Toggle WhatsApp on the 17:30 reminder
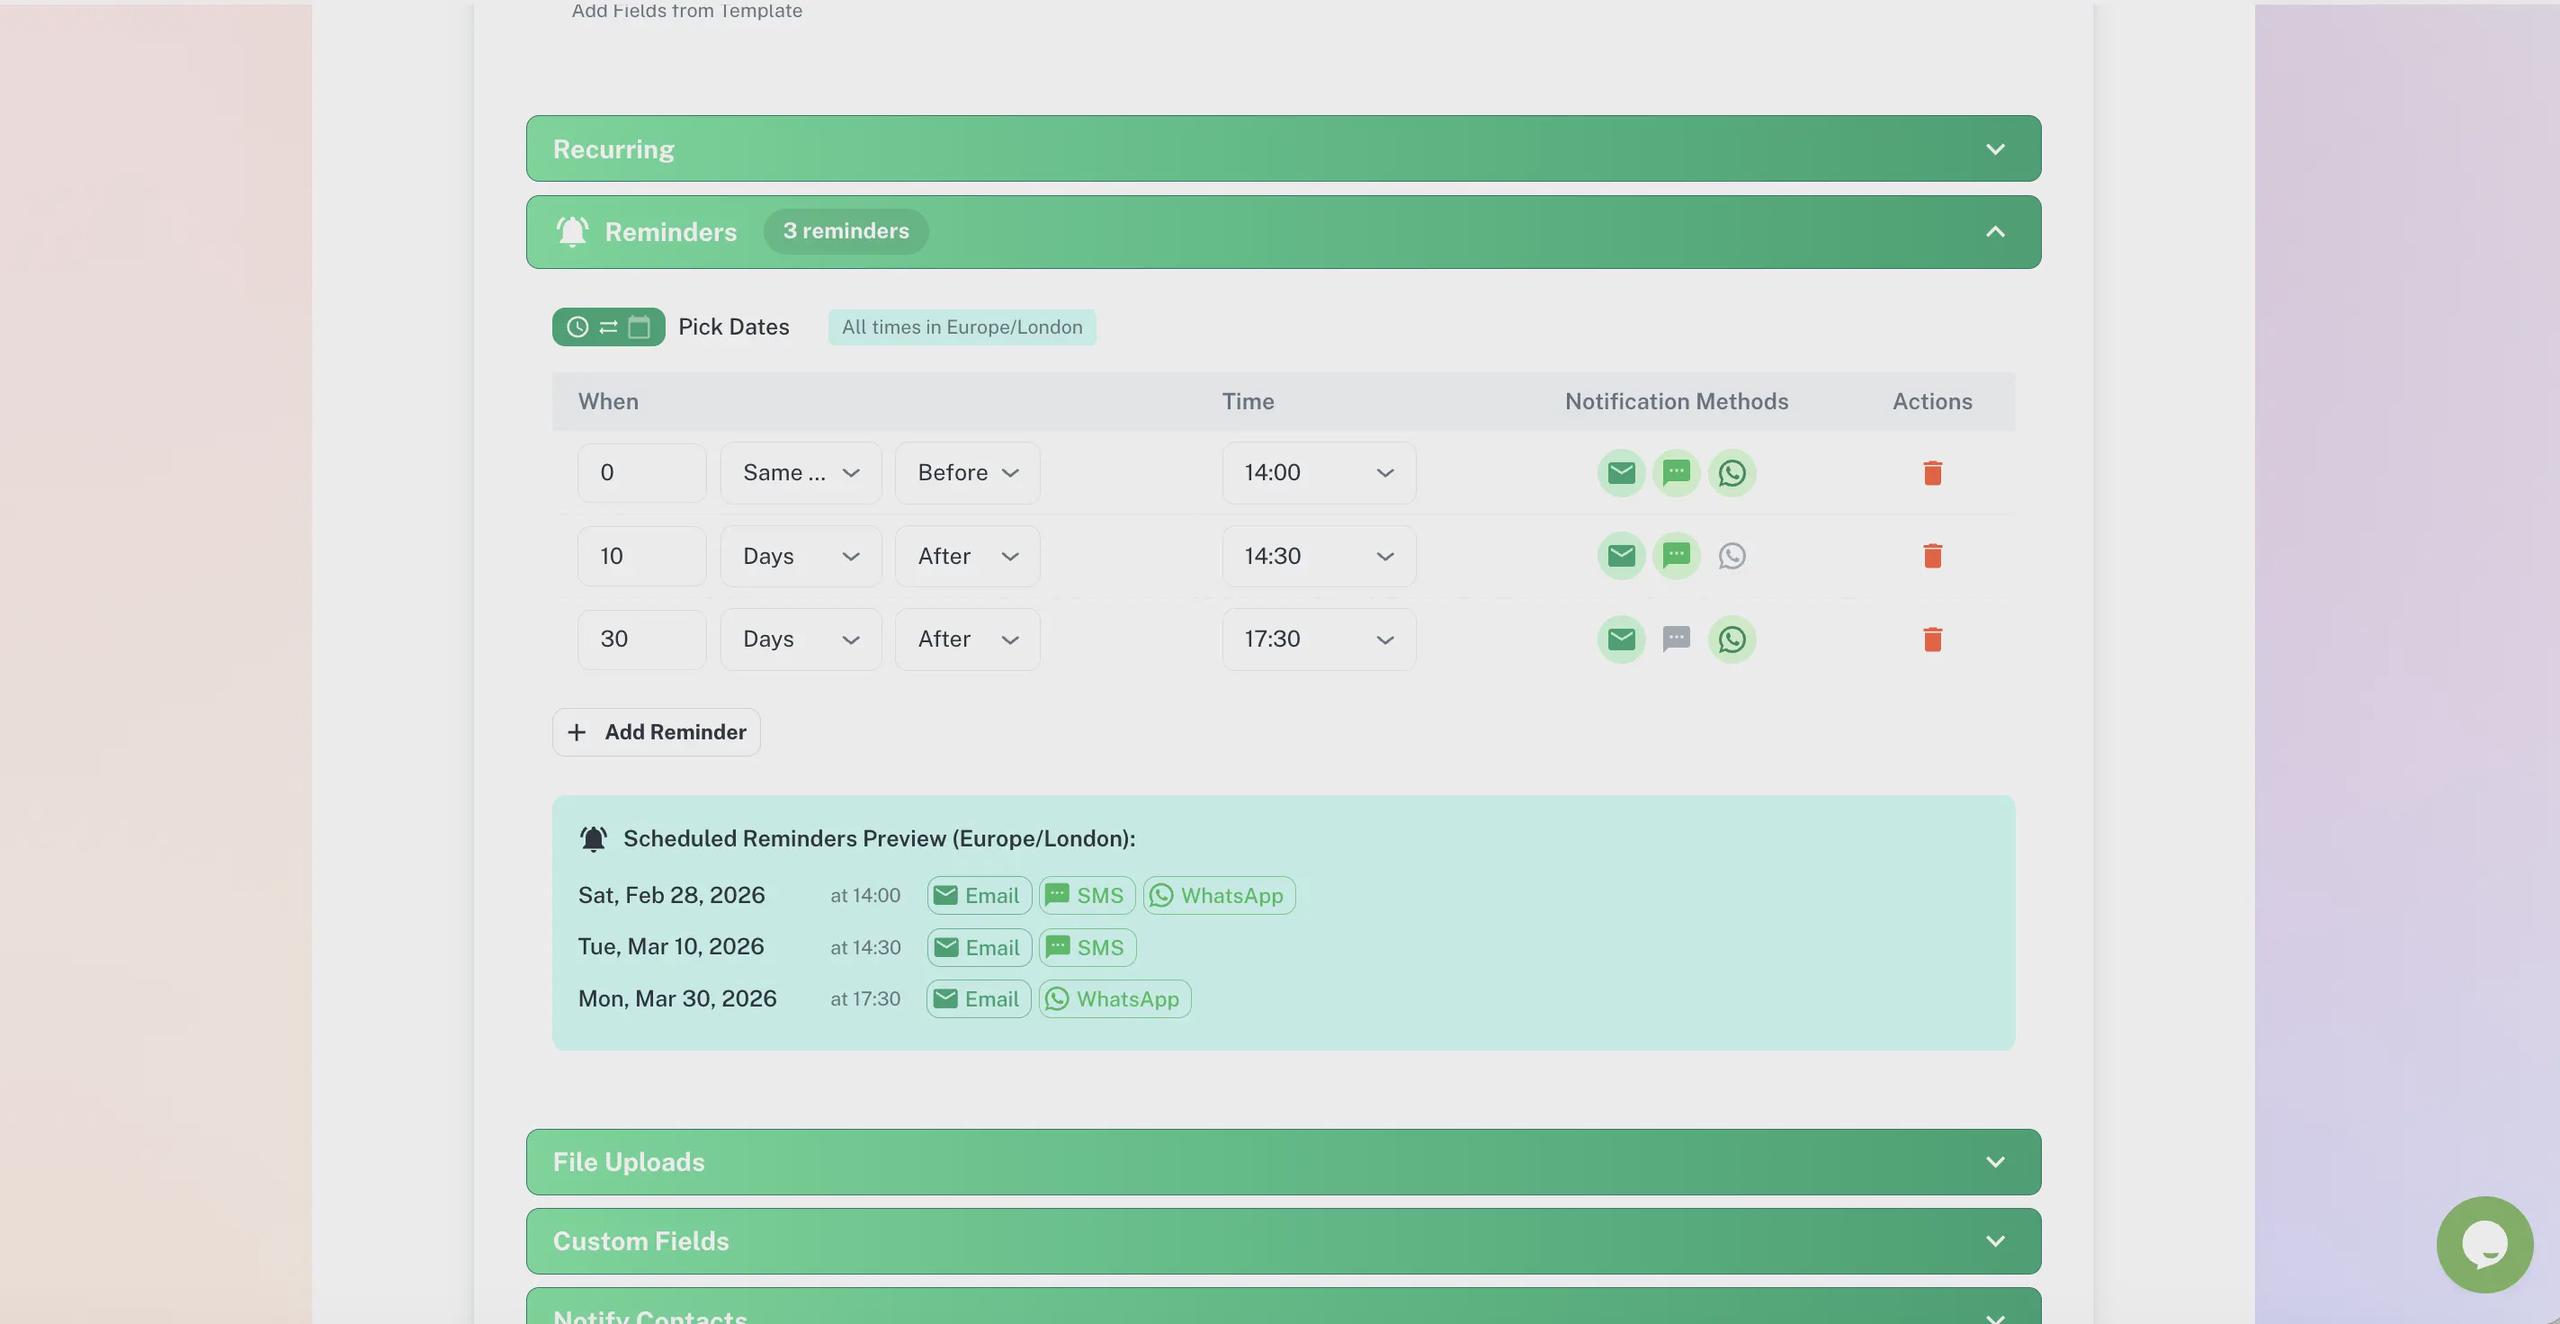Viewport: 2560px width, 1324px height. (x=1732, y=639)
